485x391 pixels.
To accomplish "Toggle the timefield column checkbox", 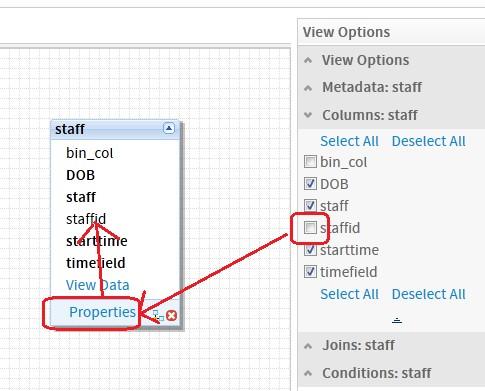I will point(310,272).
